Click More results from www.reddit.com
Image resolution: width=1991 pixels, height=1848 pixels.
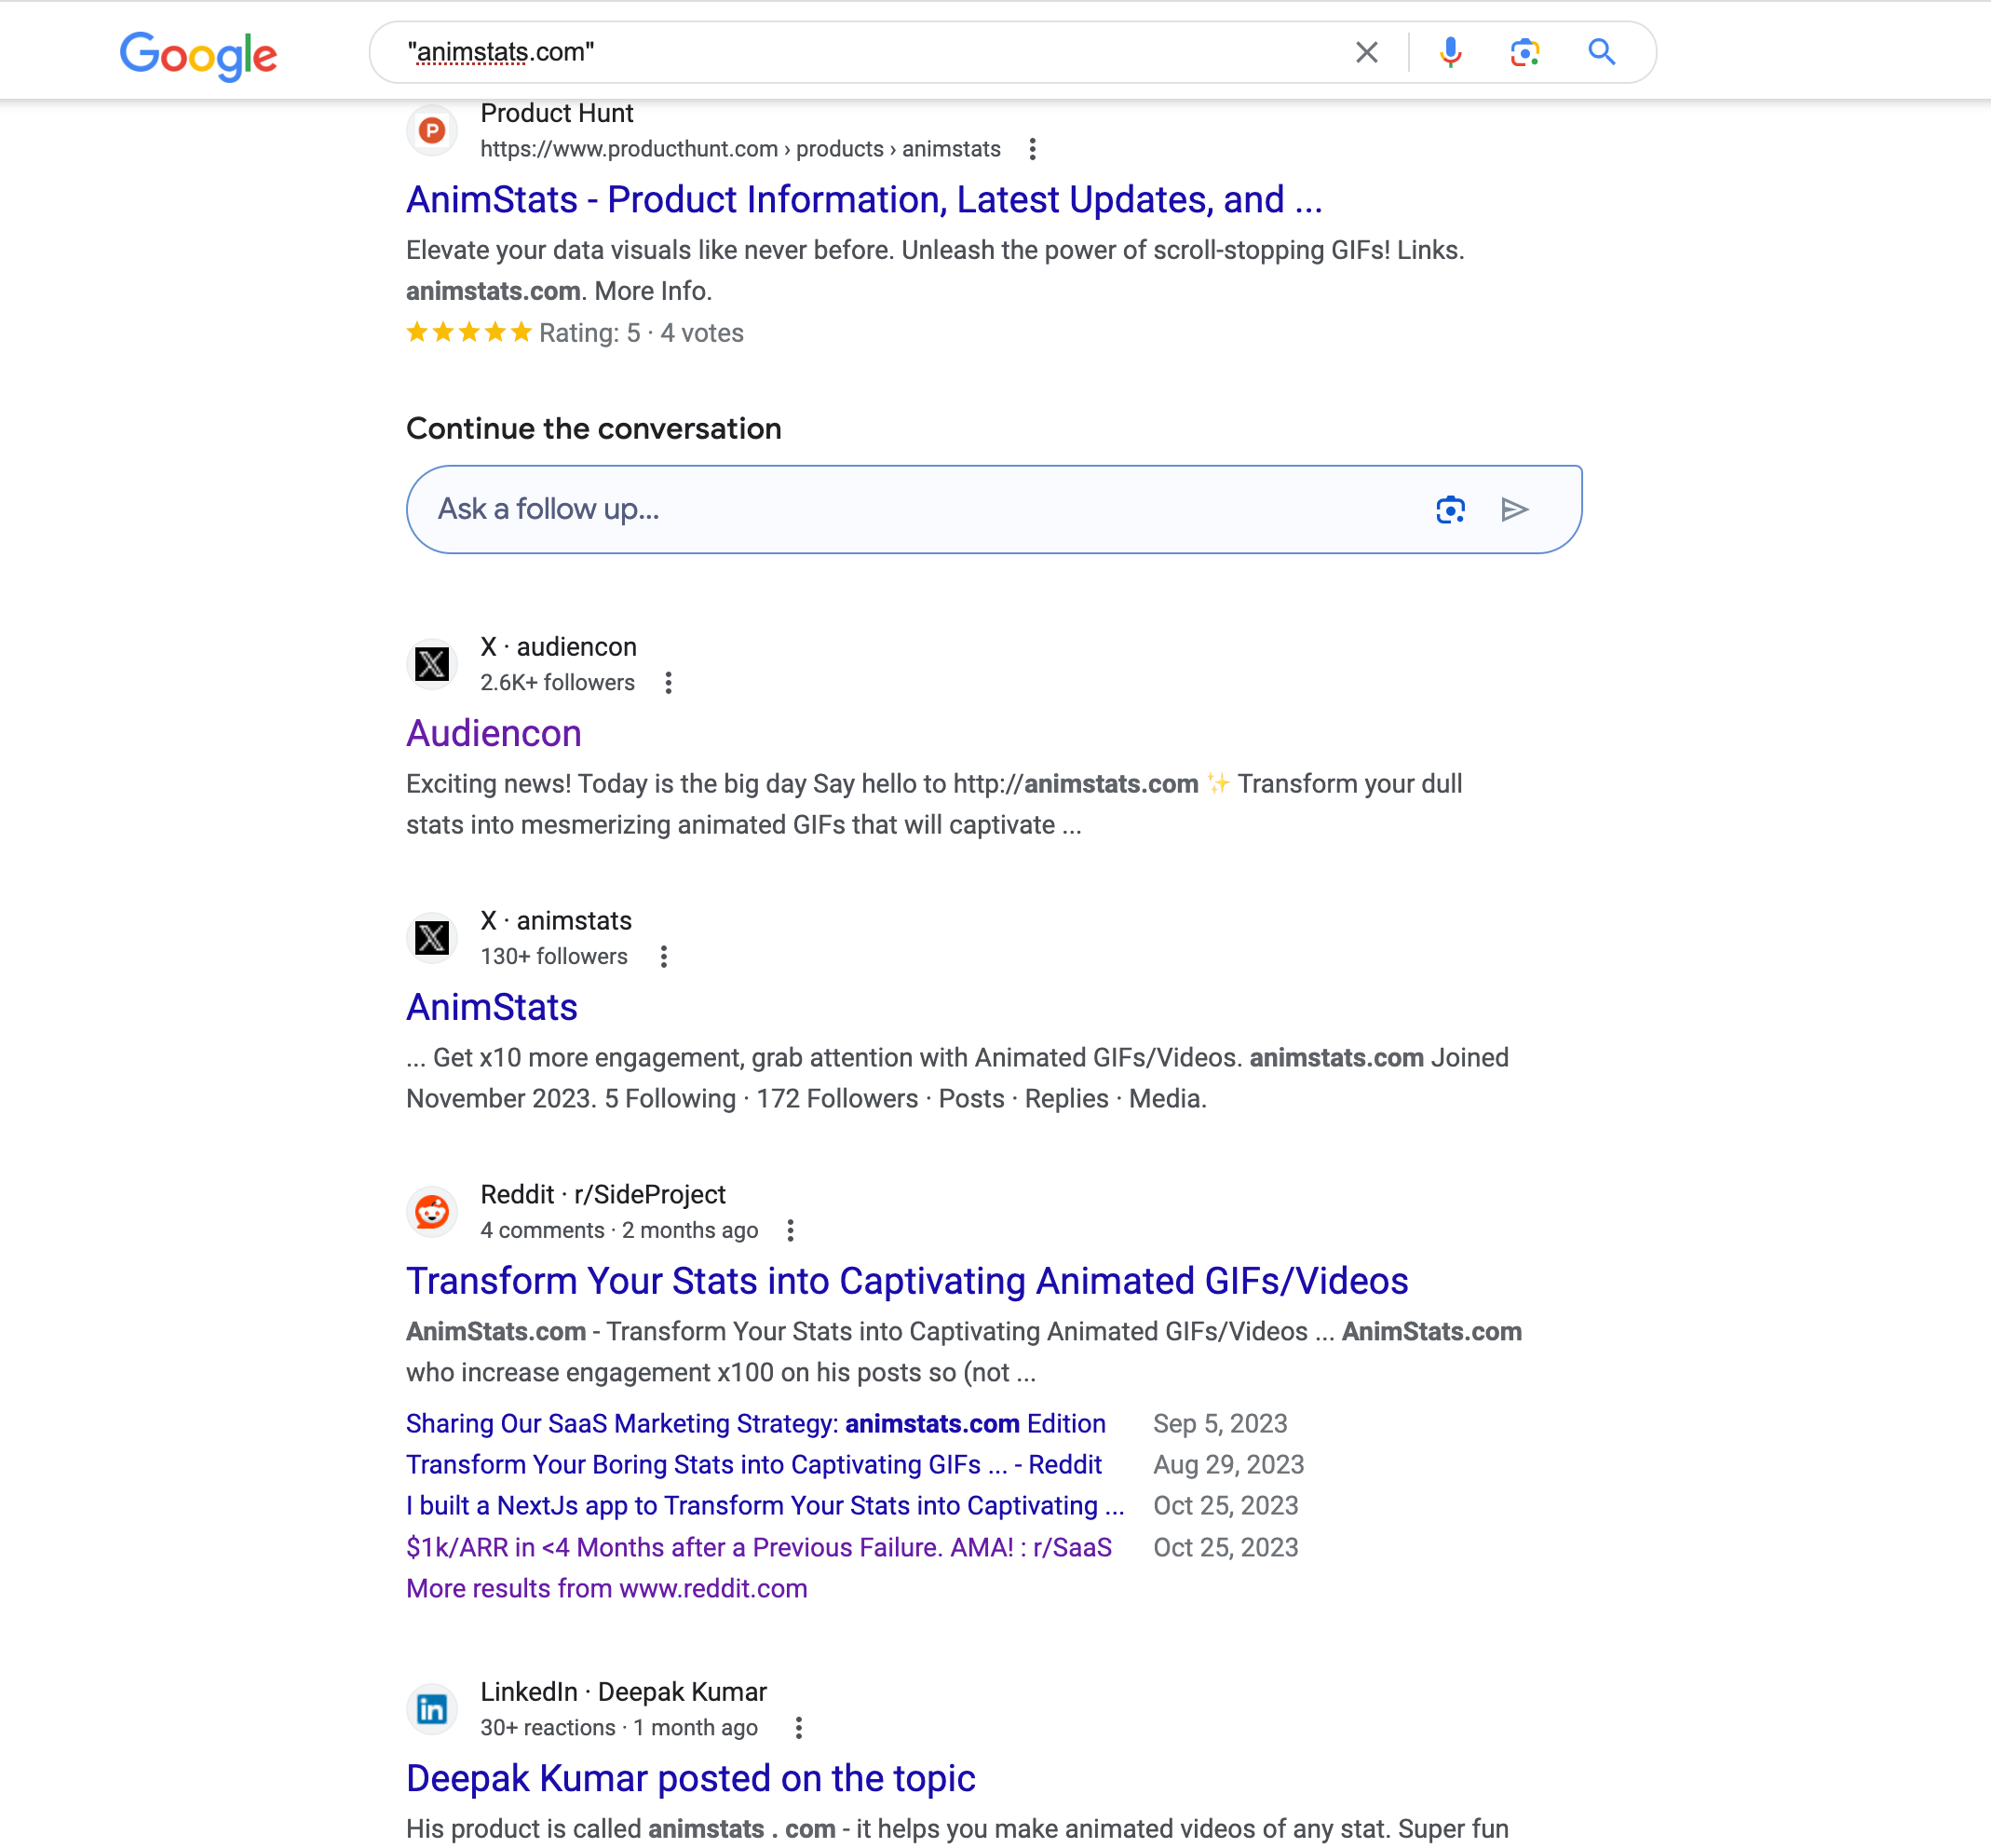coord(606,1588)
